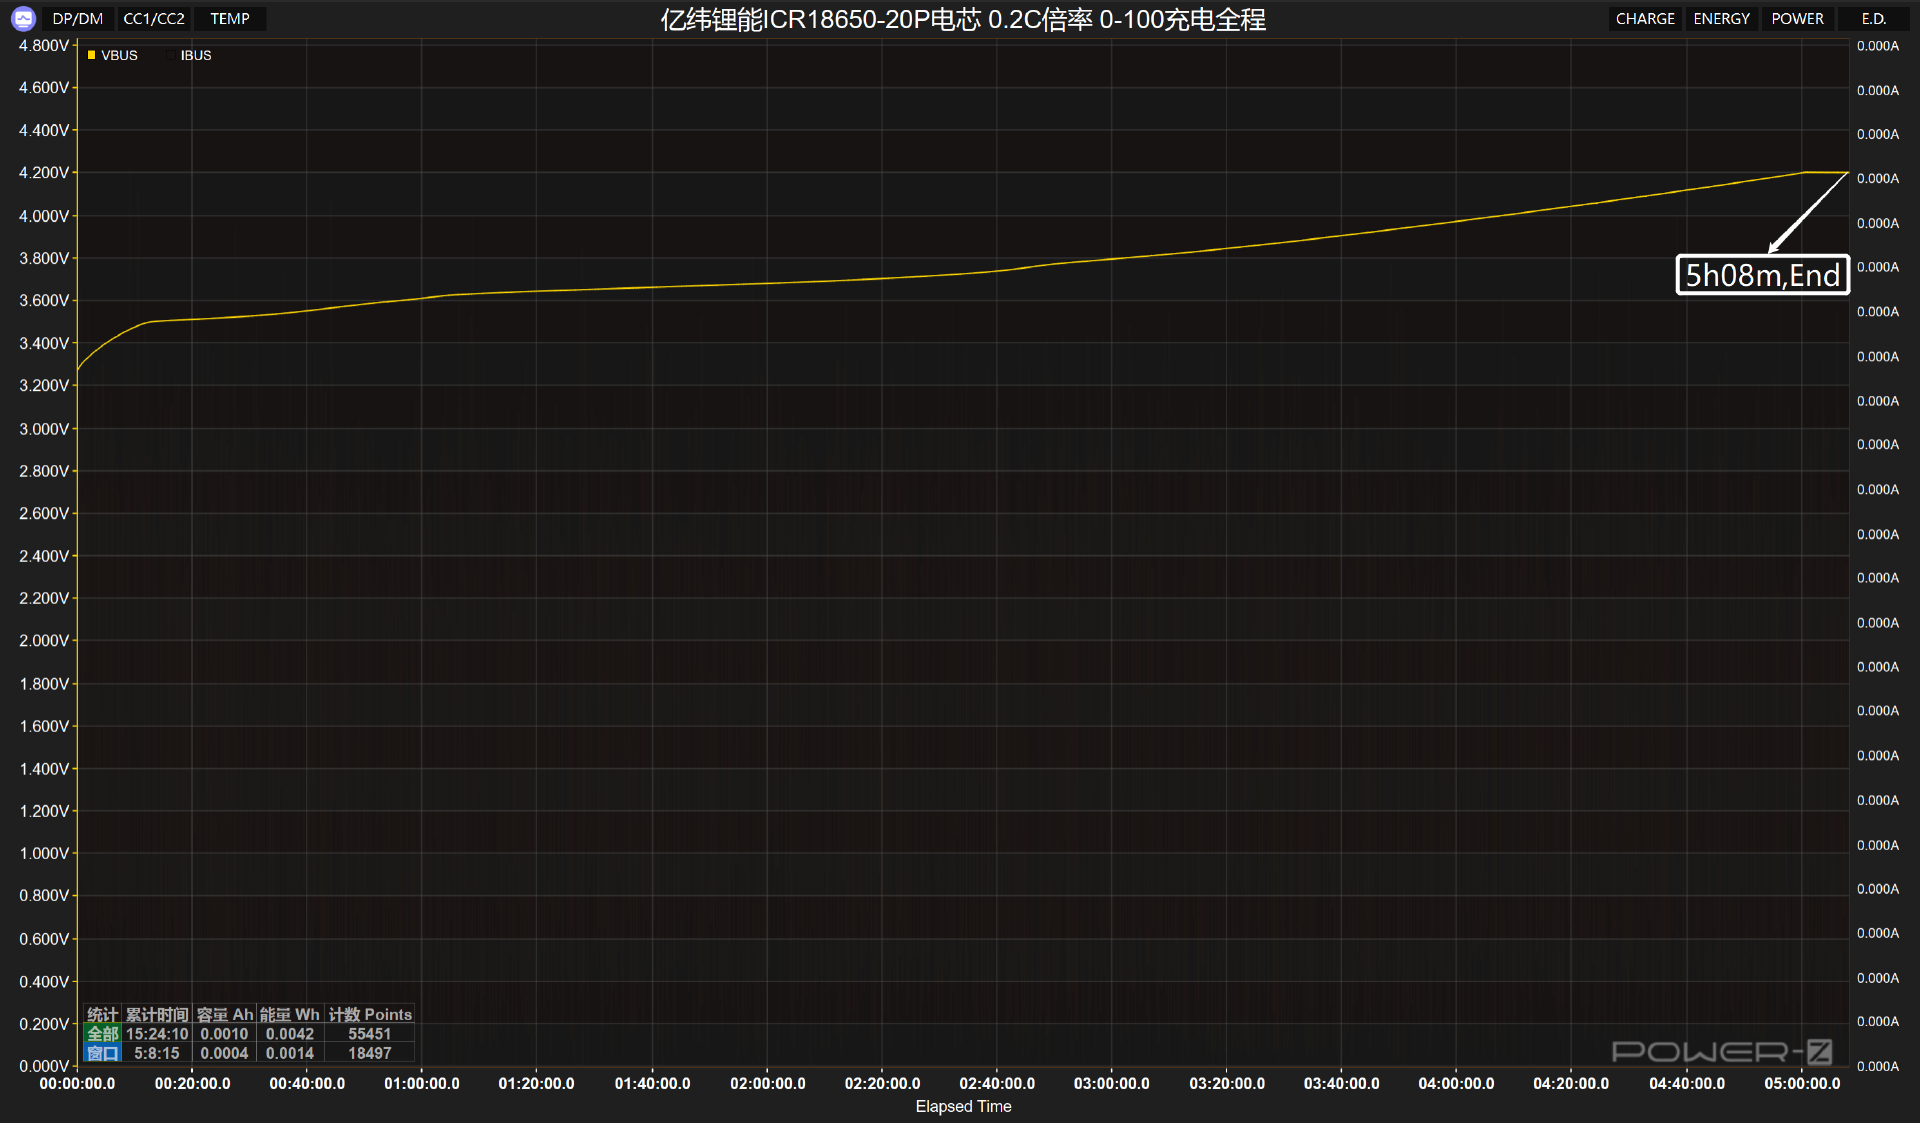Select the 统计 header cell in statistics table

[x=102, y=1014]
